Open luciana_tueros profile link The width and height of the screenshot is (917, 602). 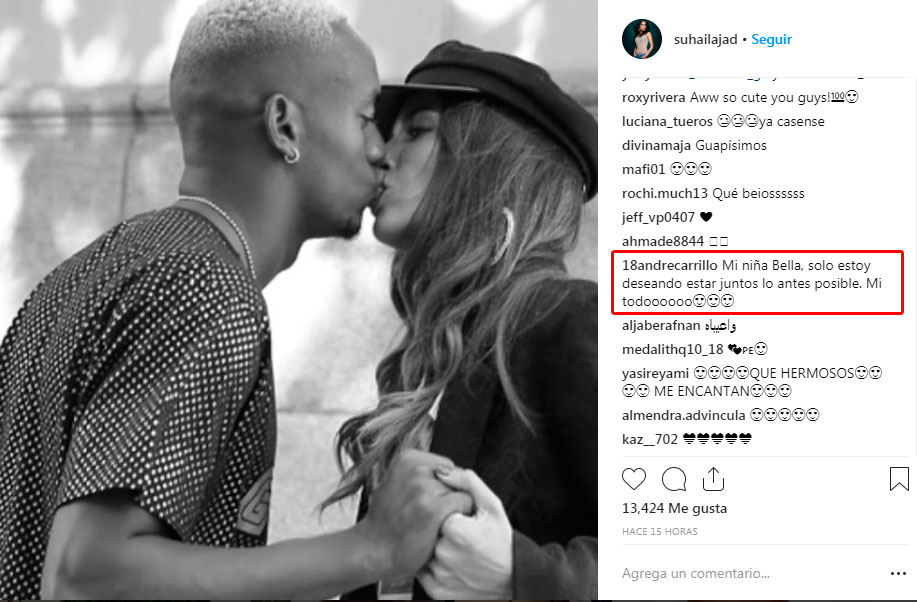click(667, 122)
